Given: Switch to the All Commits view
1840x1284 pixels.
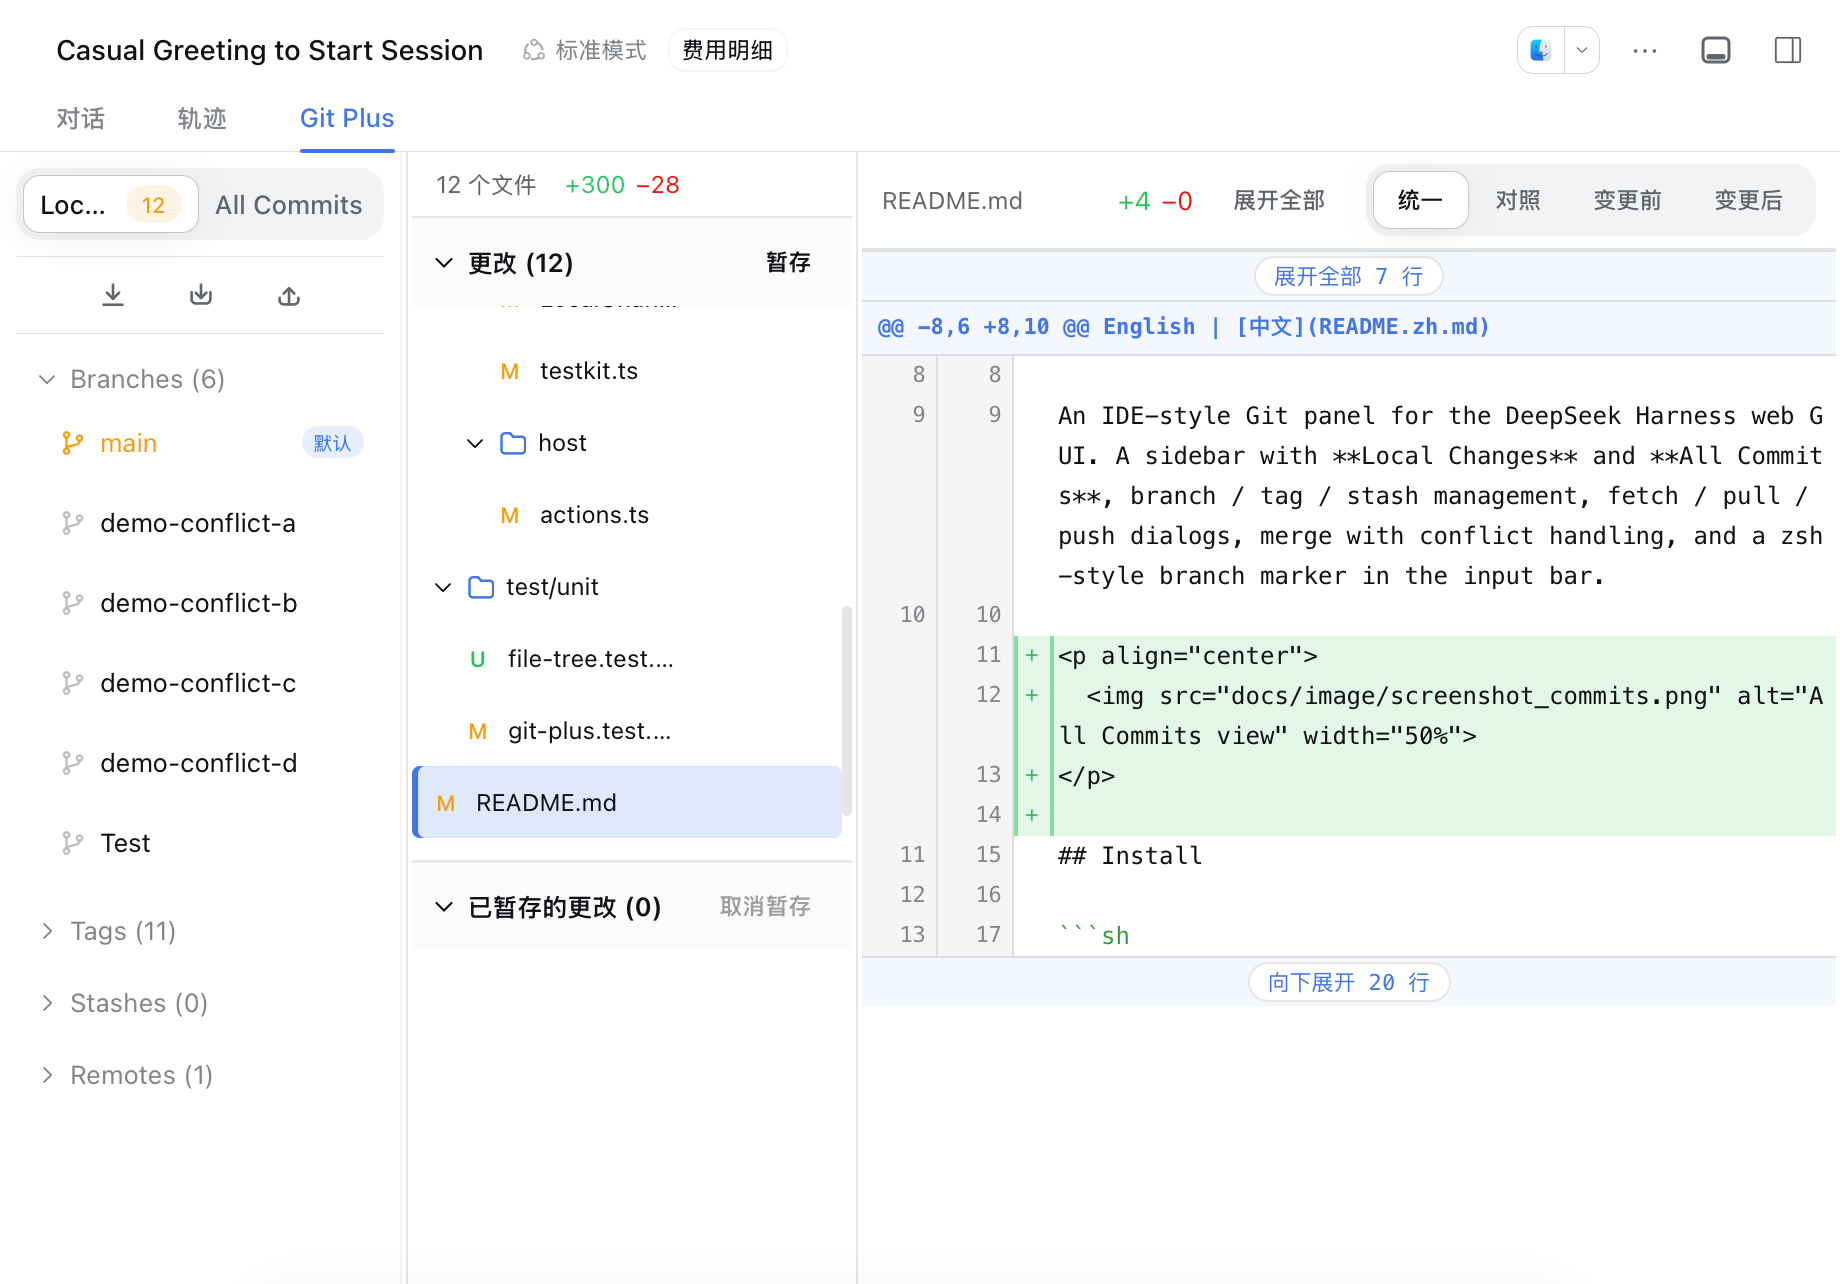Looking at the screenshot, I should 289,205.
